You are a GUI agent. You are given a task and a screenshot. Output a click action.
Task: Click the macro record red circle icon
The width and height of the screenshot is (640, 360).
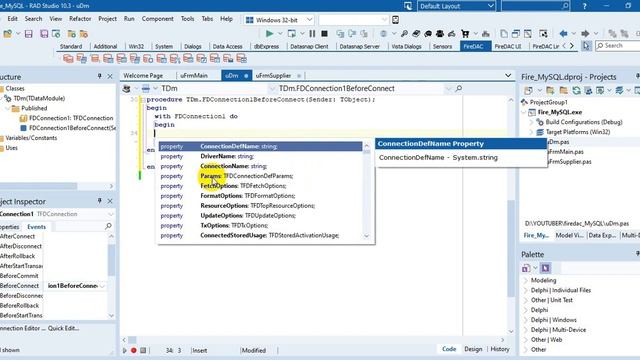[x=133, y=350]
